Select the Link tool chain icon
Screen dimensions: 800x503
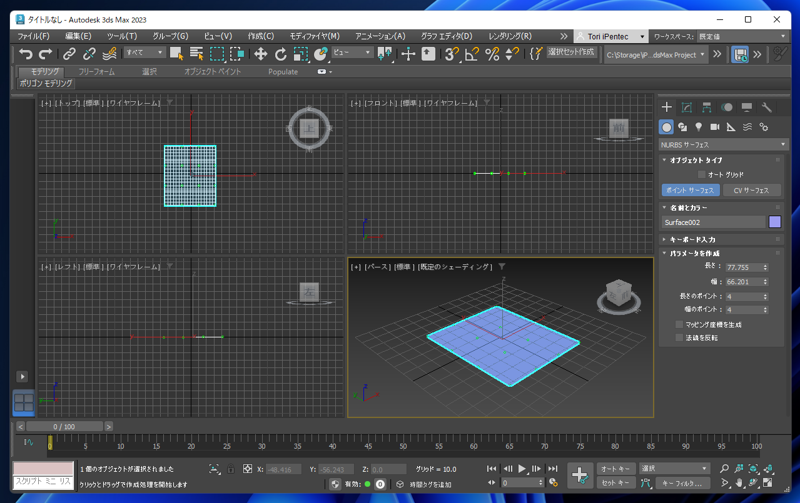coord(69,54)
